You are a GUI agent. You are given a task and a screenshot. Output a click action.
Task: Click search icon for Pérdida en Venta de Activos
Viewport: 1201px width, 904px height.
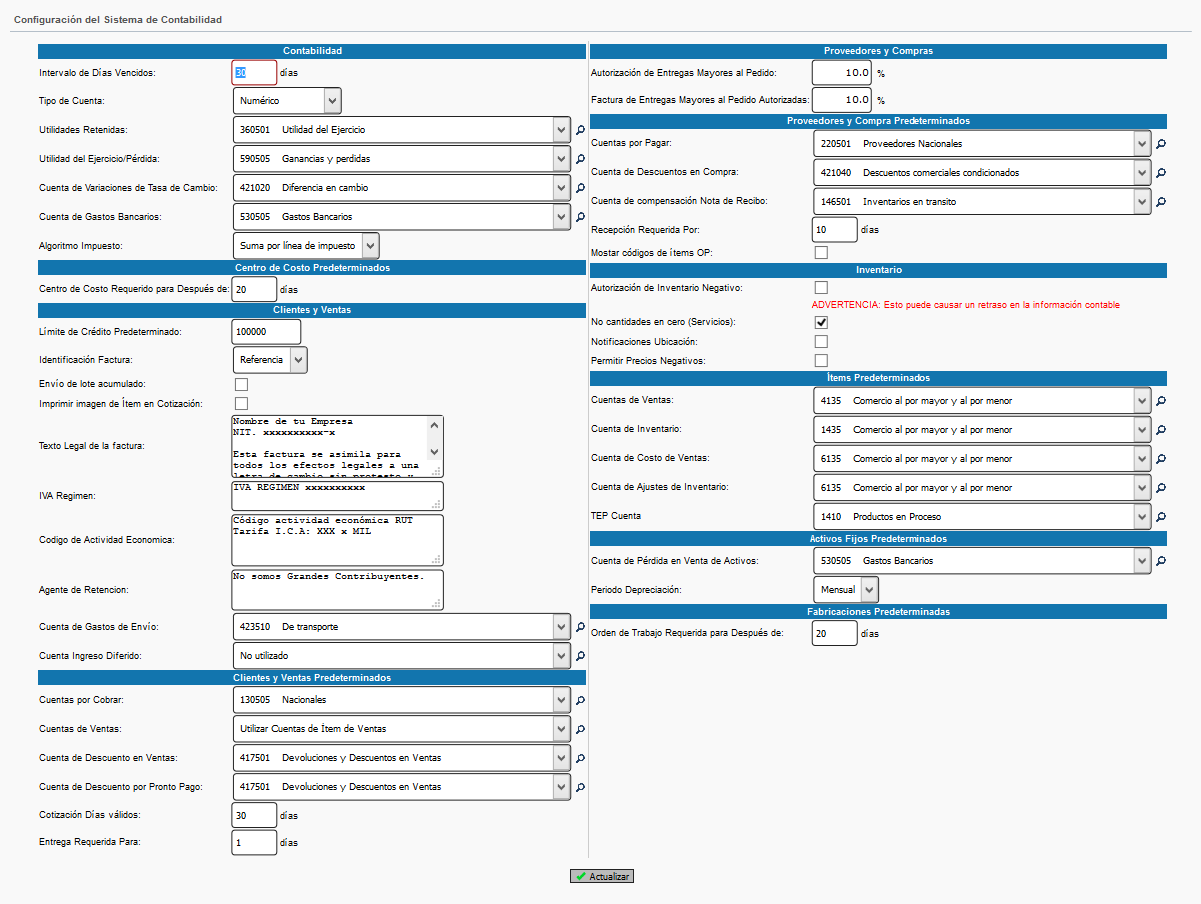click(1161, 561)
